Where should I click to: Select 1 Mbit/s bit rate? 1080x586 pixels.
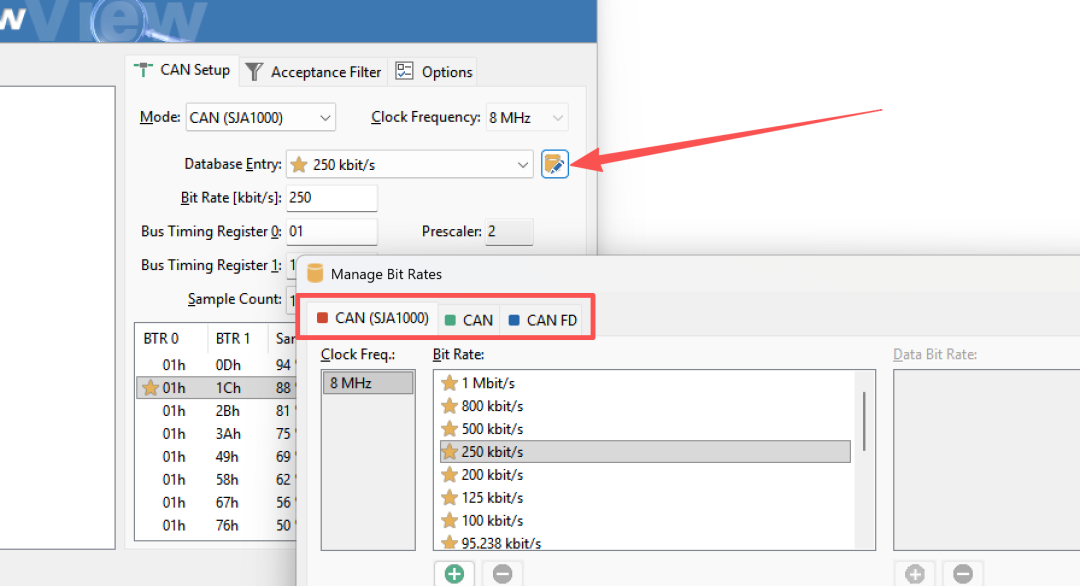coord(645,383)
